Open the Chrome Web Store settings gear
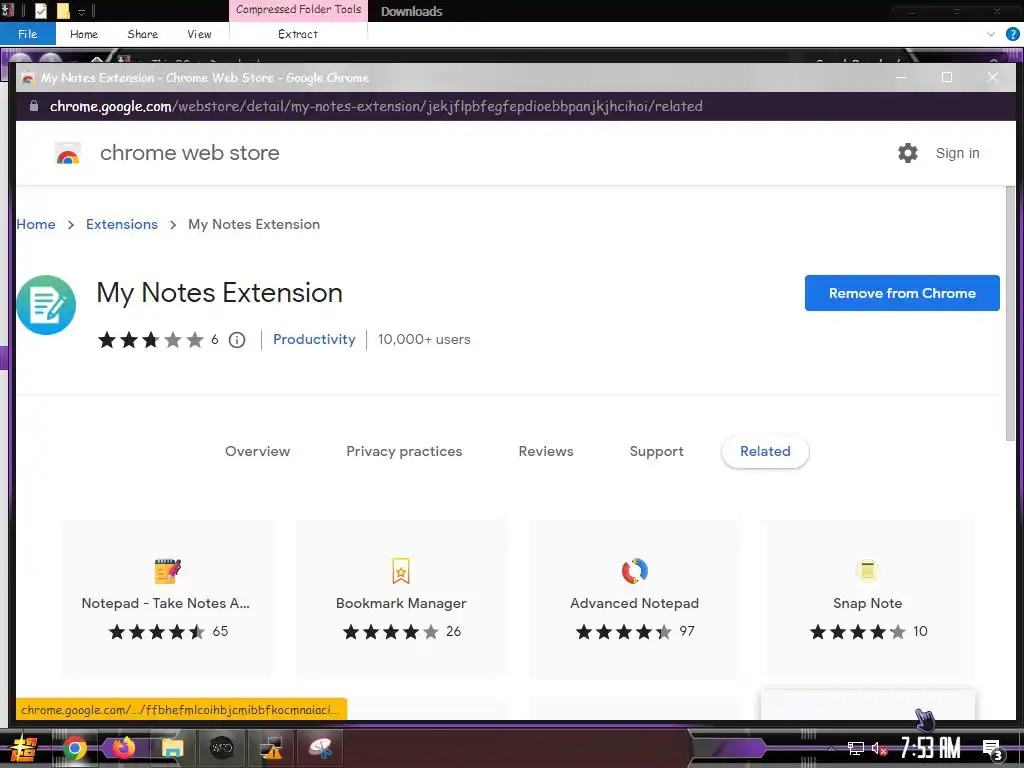Image resolution: width=1024 pixels, height=768 pixels. coord(908,153)
